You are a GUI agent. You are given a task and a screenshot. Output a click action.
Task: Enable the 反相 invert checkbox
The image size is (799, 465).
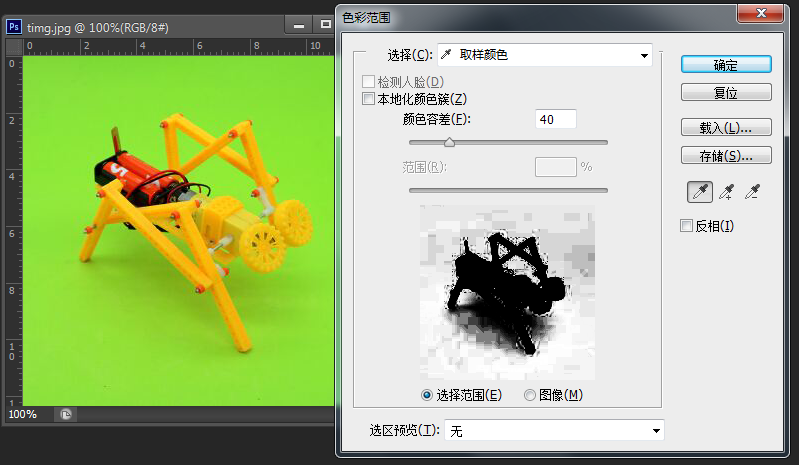click(x=686, y=226)
